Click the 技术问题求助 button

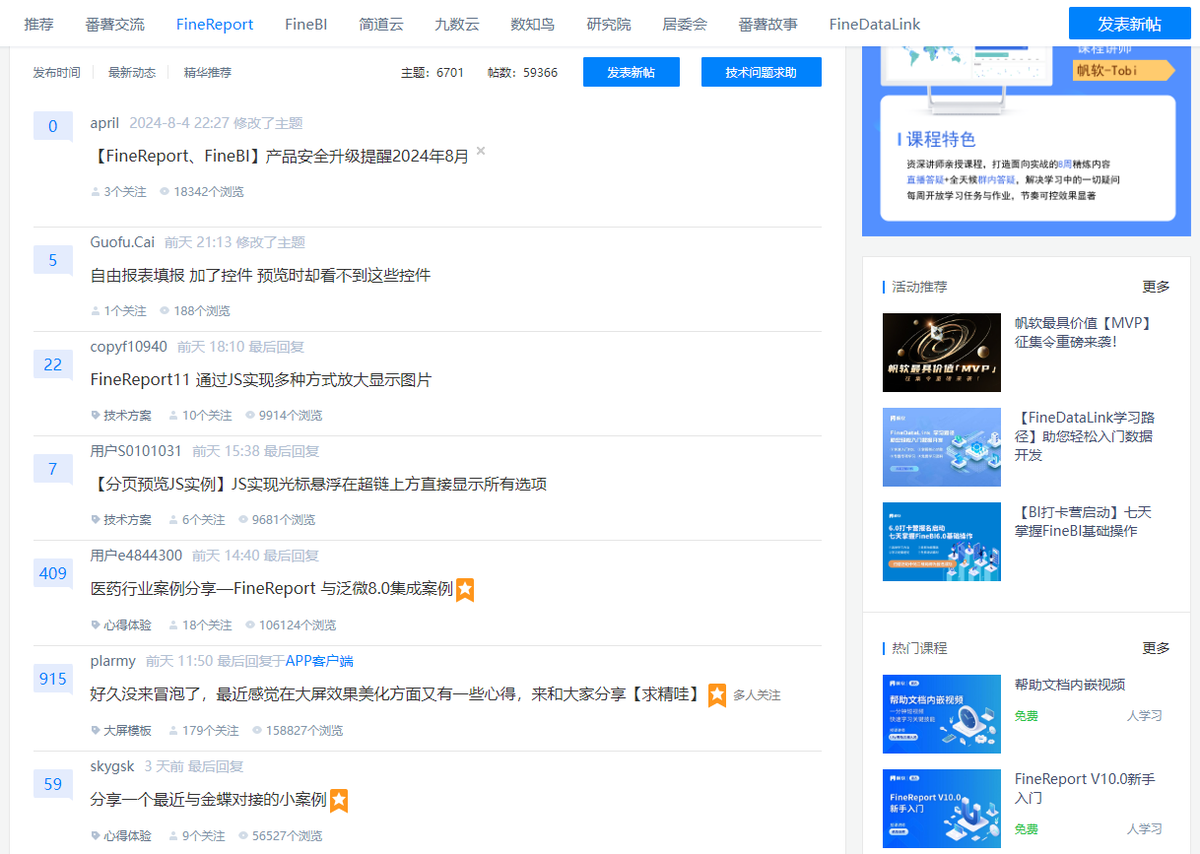click(x=761, y=72)
